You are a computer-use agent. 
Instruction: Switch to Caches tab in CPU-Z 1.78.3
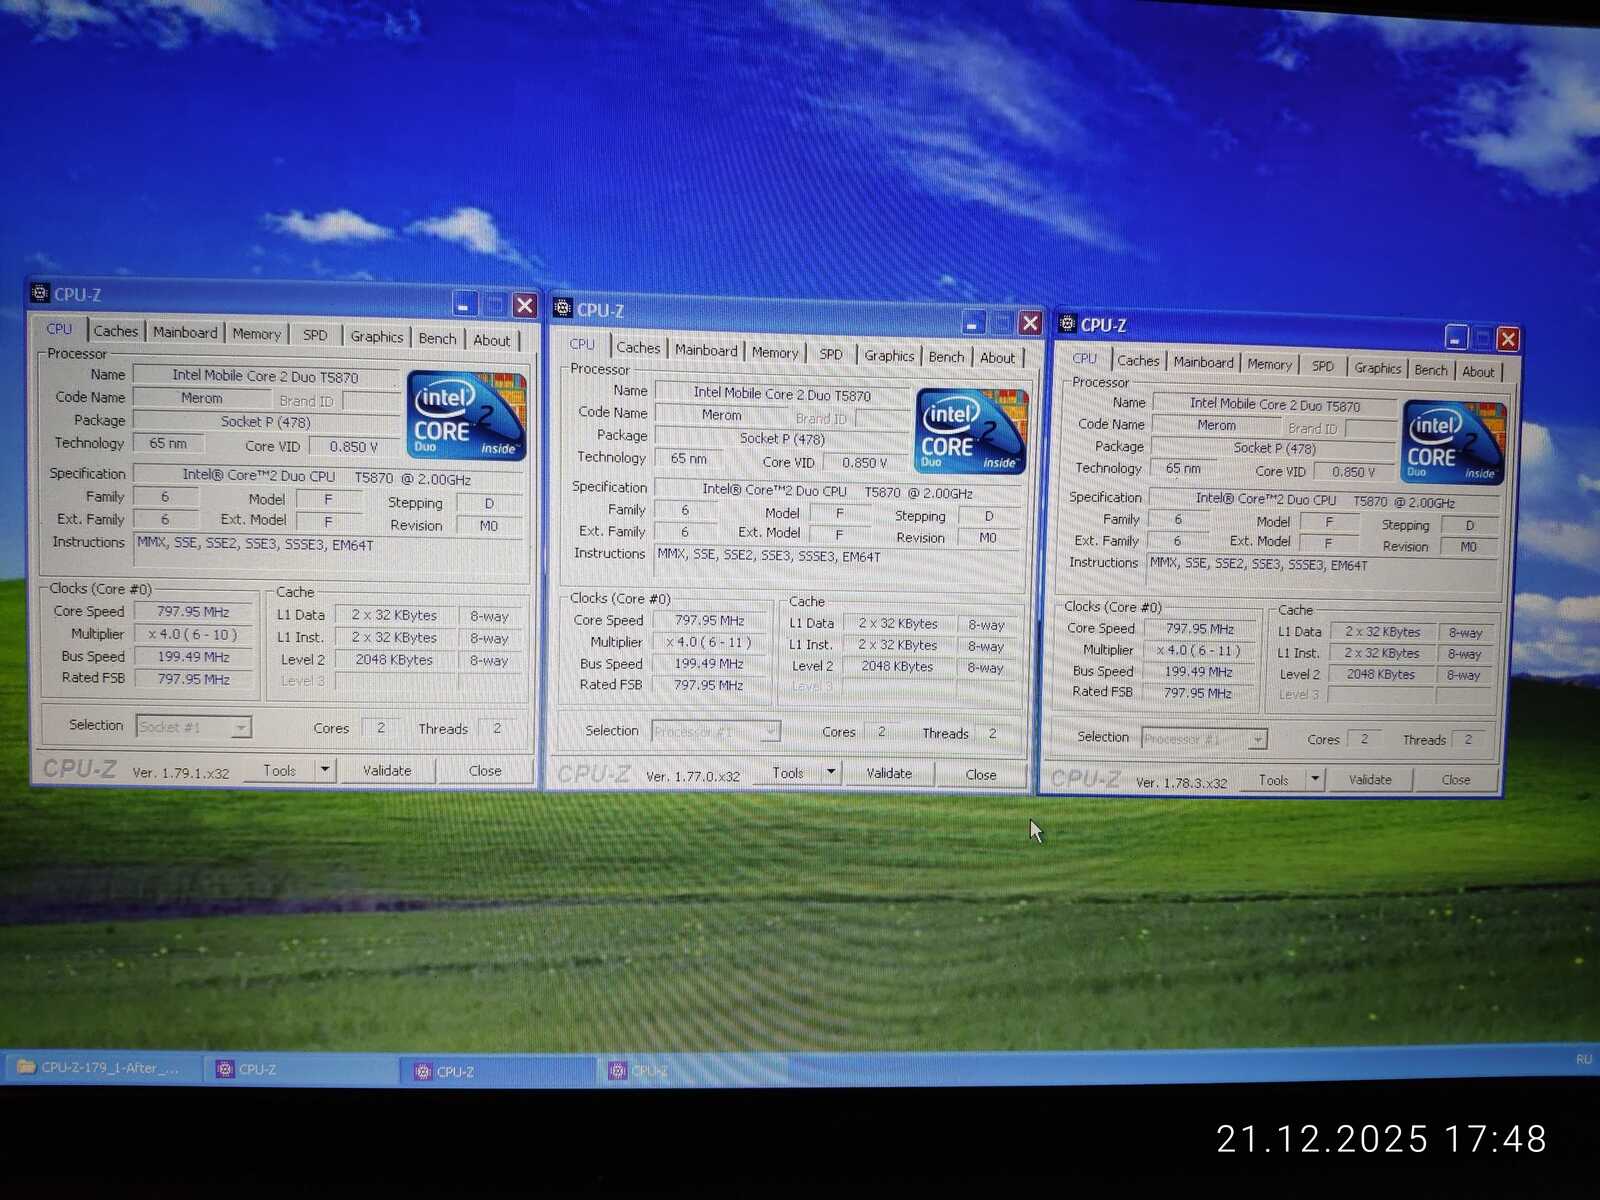[1138, 361]
